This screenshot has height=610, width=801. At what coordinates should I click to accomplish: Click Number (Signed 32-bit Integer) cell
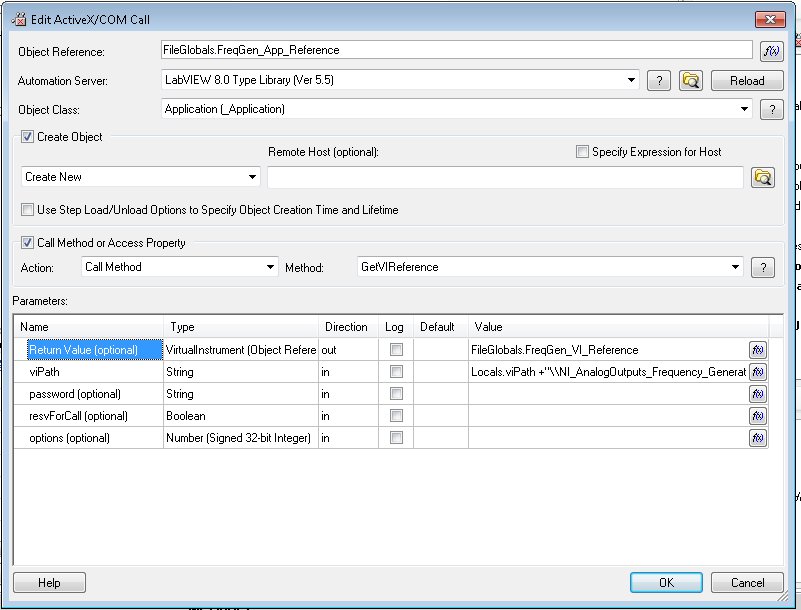tap(241, 438)
